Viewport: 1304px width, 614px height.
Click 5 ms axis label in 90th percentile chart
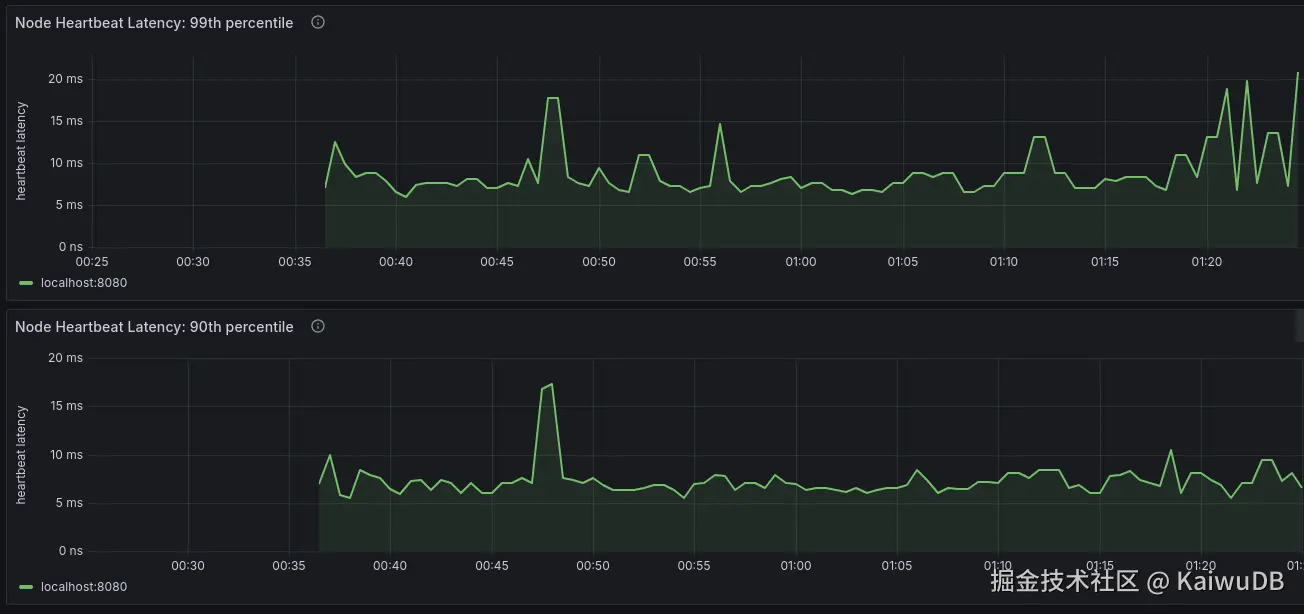(70, 503)
